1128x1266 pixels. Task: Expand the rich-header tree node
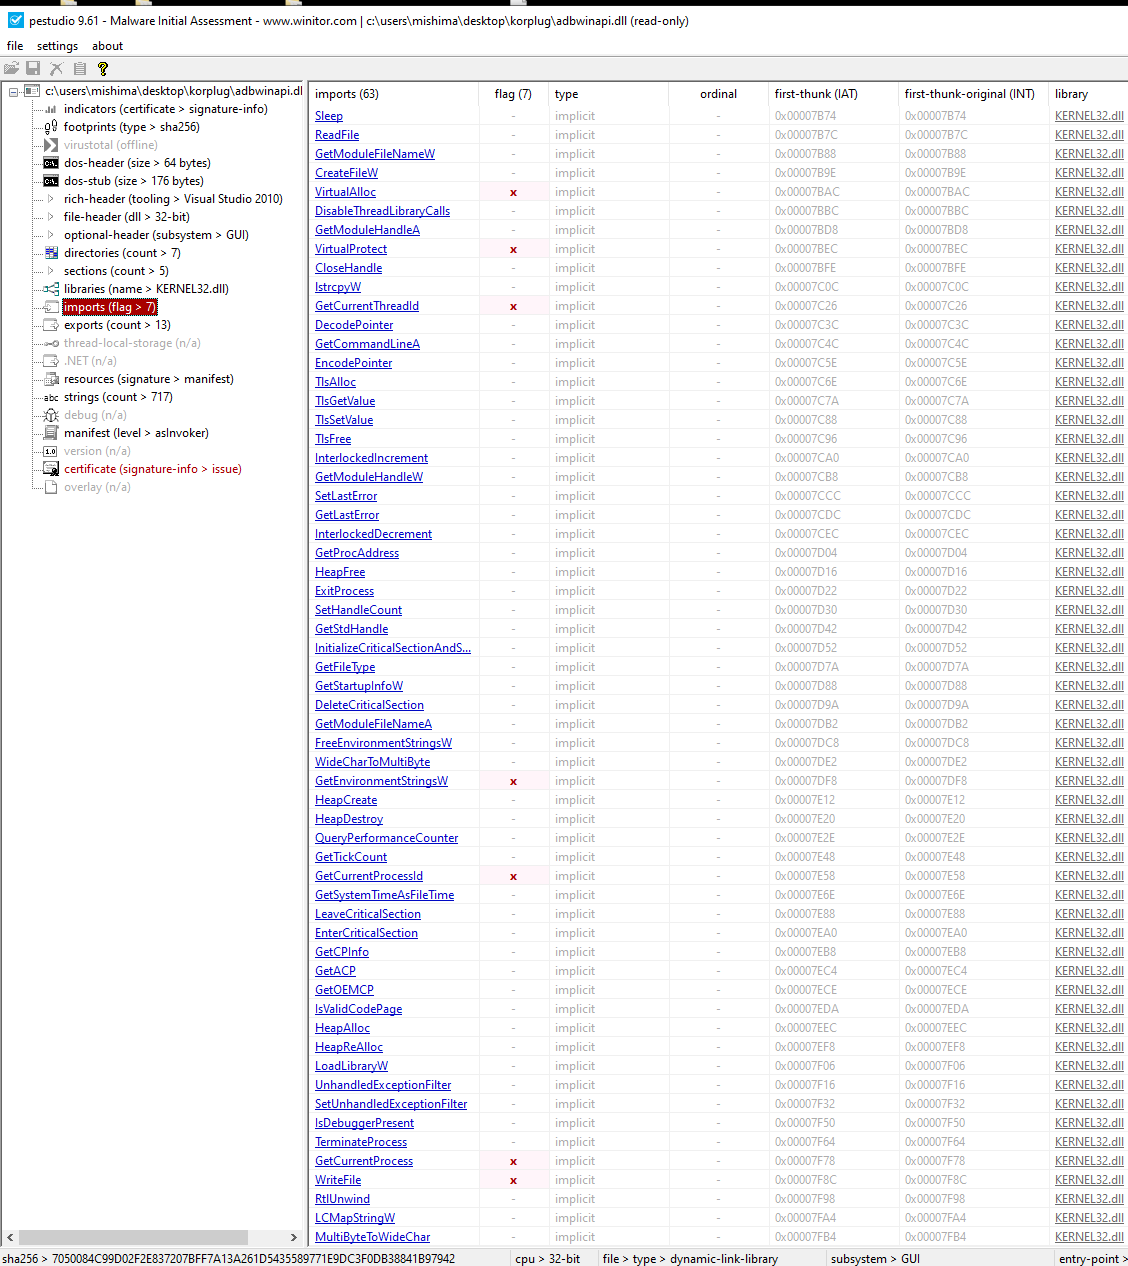pyautogui.click(x=51, y=199)
